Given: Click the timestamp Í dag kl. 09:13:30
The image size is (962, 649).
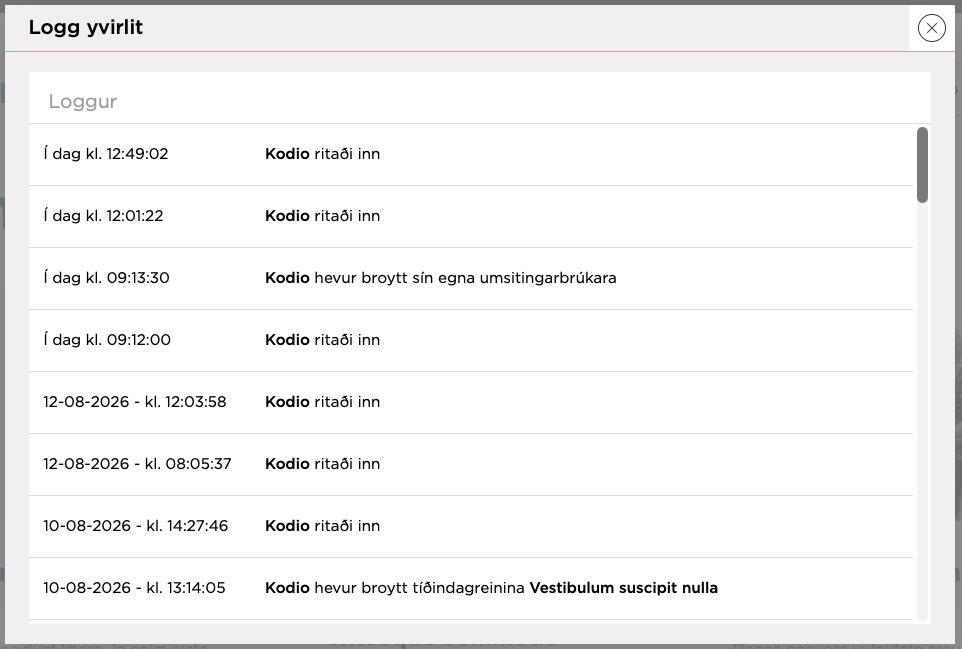Looking at the screenshot, I should click(x=106, y=278).
